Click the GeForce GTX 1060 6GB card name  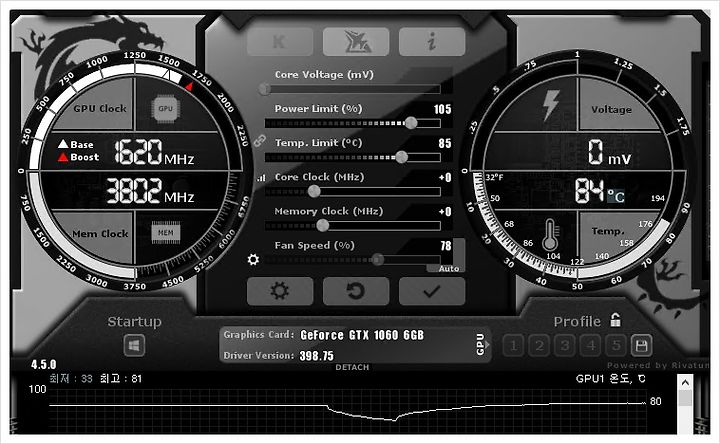tap(362, 335)
